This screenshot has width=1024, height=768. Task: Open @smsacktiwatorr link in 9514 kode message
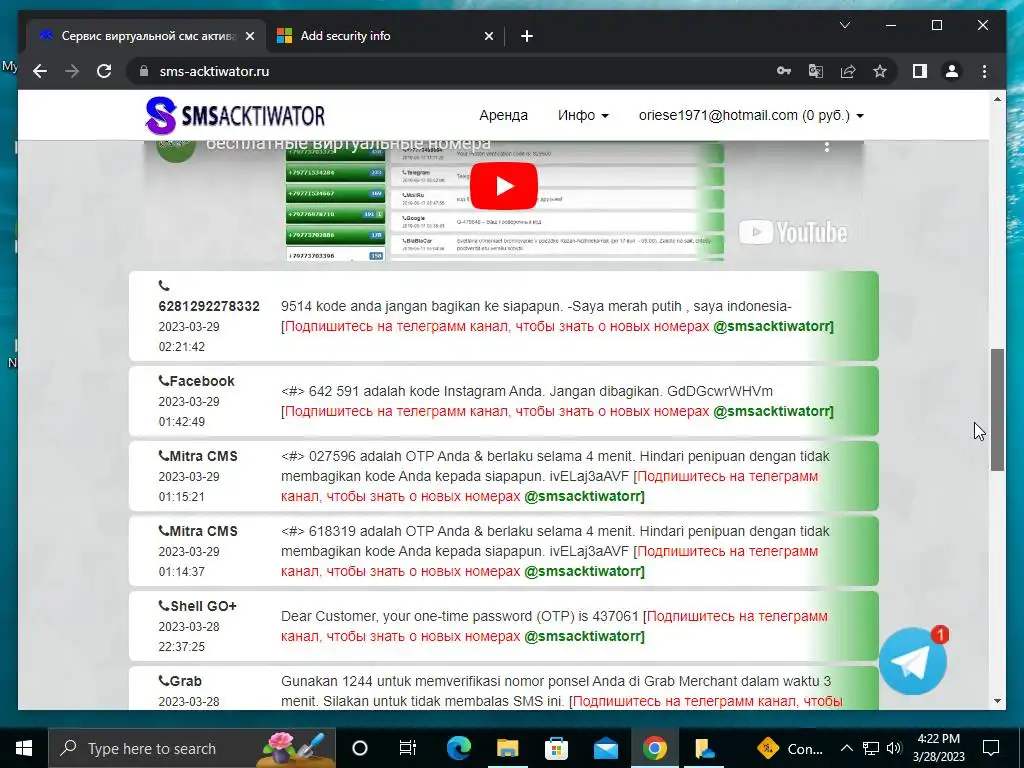pyautogui.click(x=773, y=326)
